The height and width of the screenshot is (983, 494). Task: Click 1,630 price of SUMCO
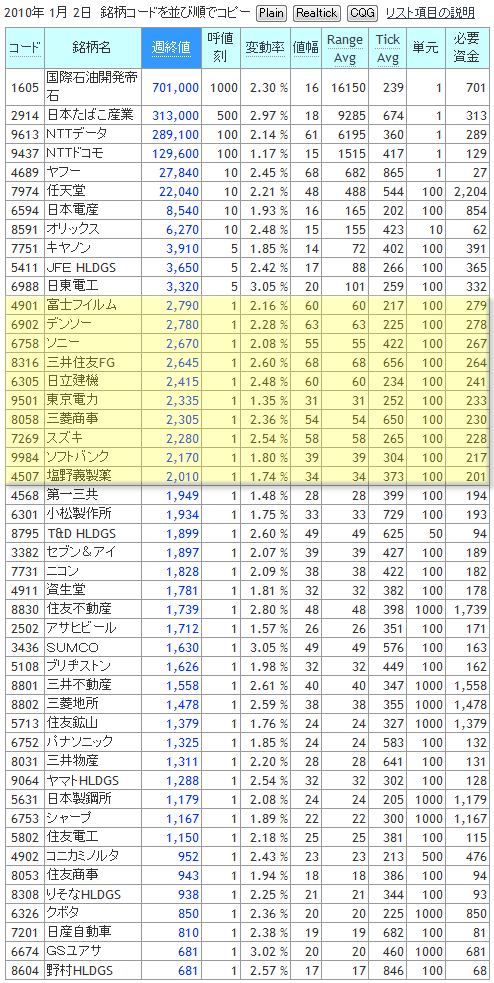coord(182,646)
